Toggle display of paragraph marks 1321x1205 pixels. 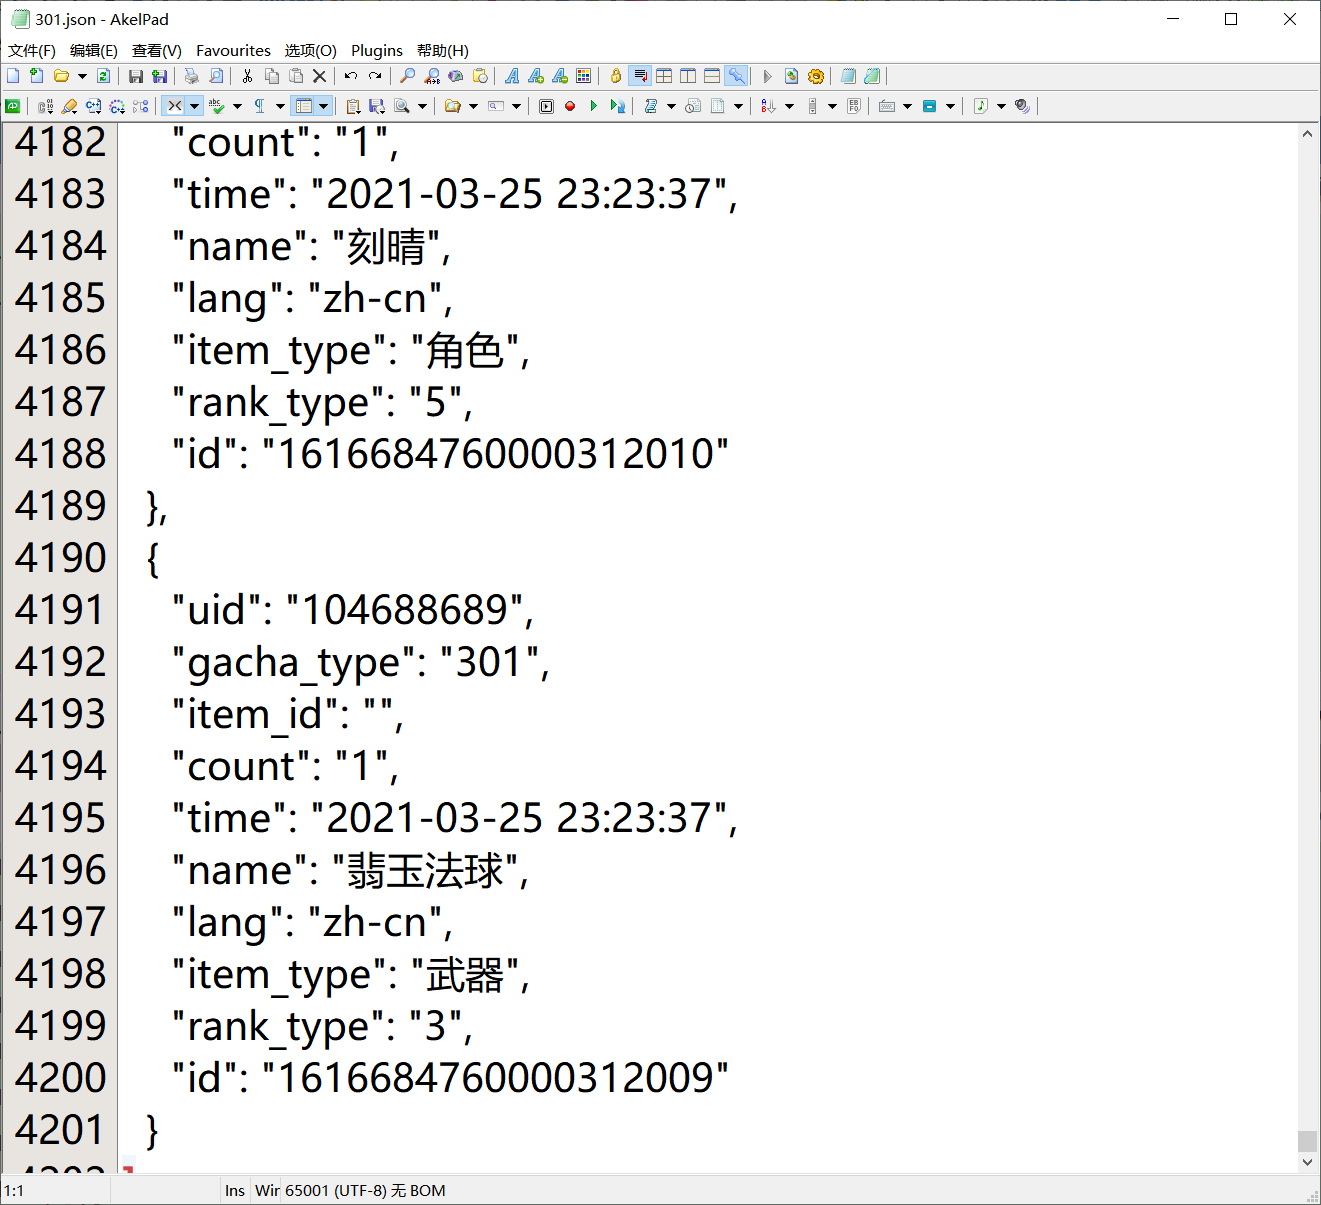pyautogui.click(x=260, y=105)
